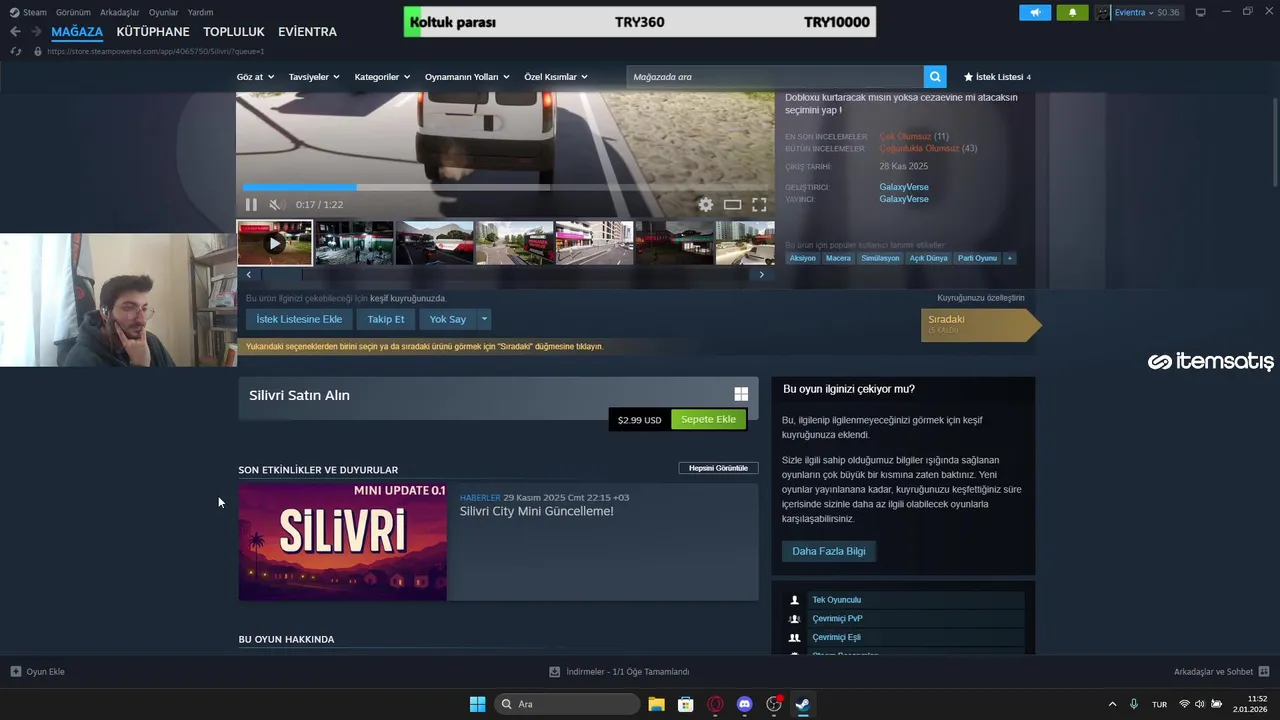Select first video thumbnail with play icon

(274, 243)
